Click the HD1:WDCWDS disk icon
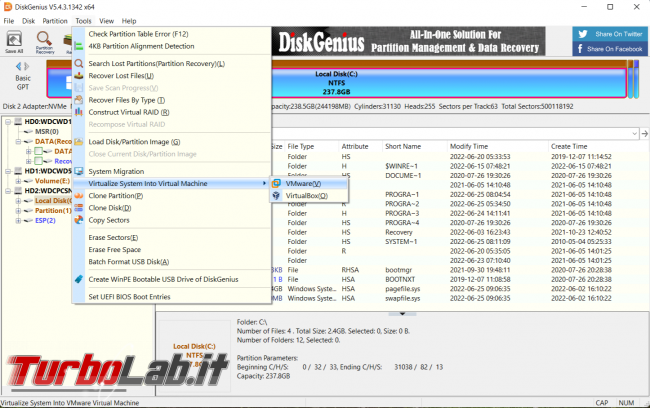The image size is (650, 408). (18, 171)
